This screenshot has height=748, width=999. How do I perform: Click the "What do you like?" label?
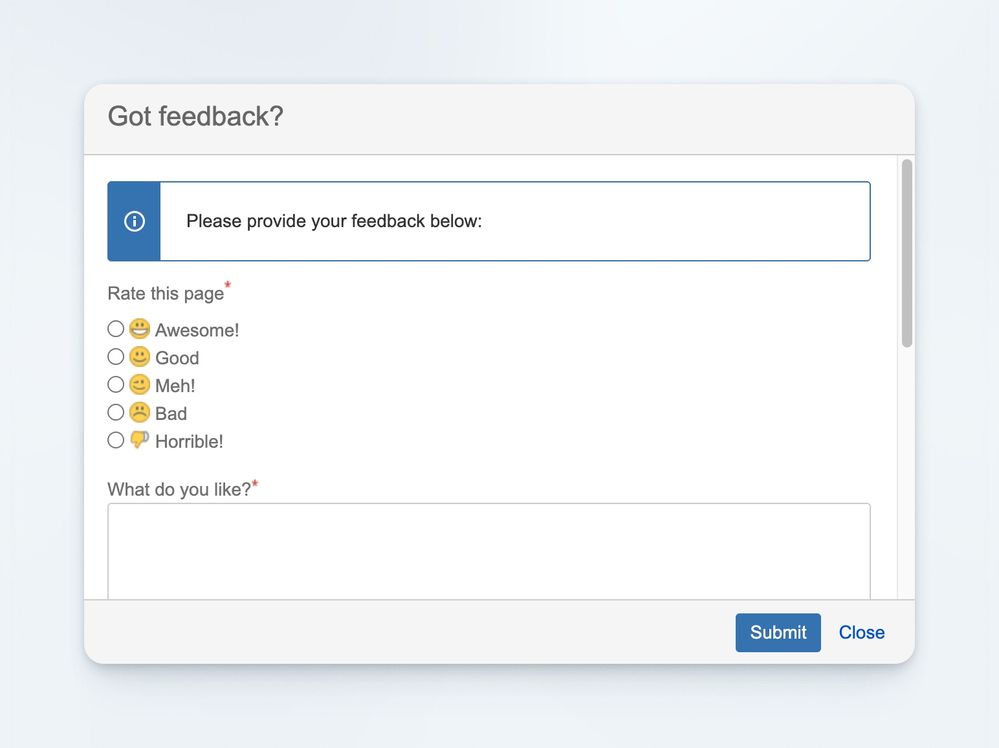(179, 489)
